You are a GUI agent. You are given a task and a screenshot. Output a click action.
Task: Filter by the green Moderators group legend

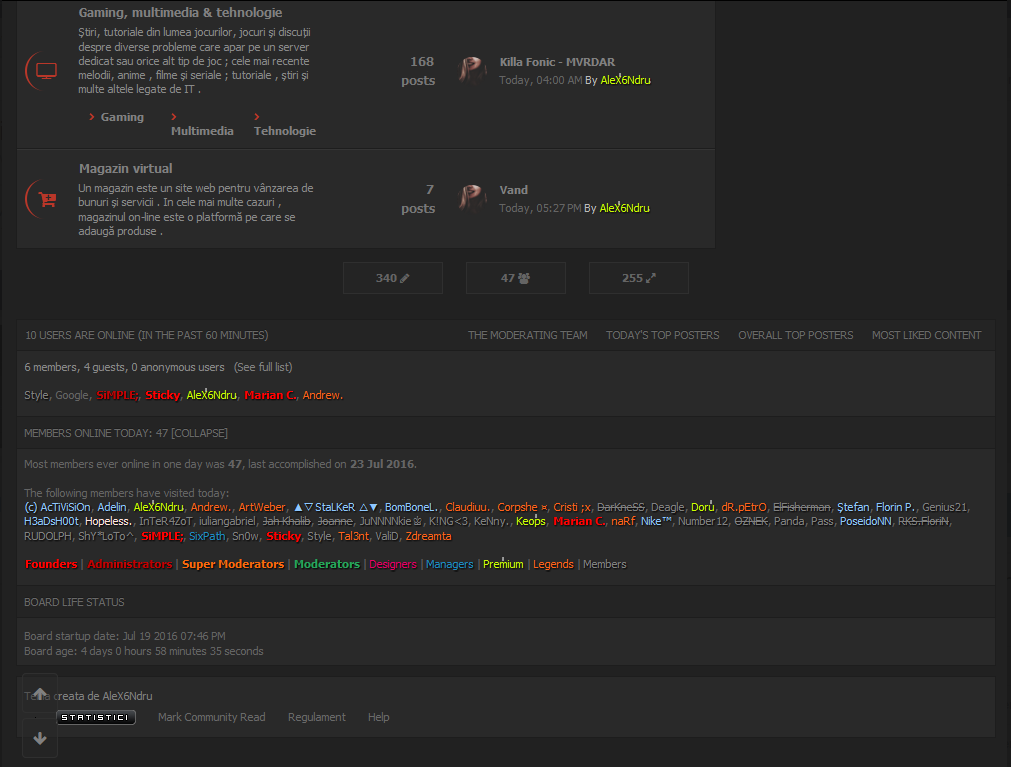tap(326, 564)
